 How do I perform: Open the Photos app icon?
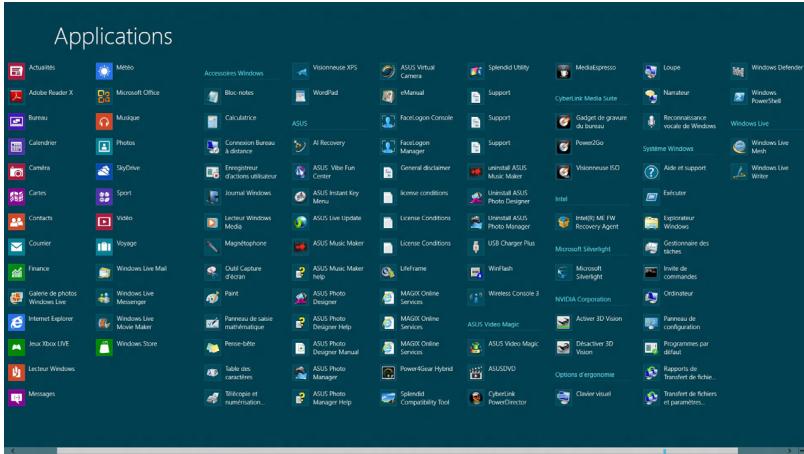point(104,147)
